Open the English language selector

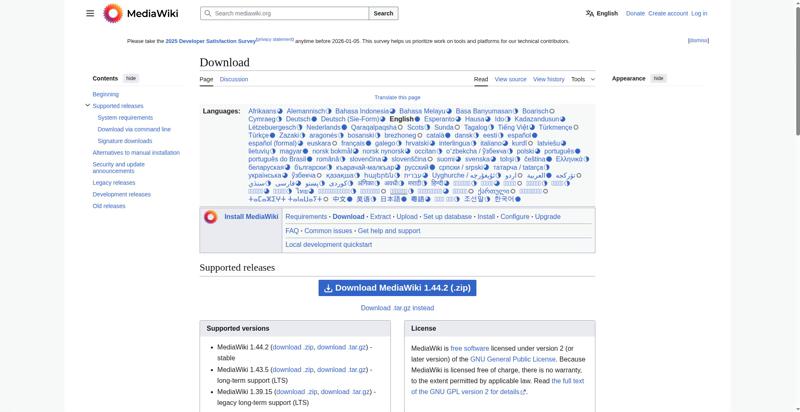coord(601,14)
